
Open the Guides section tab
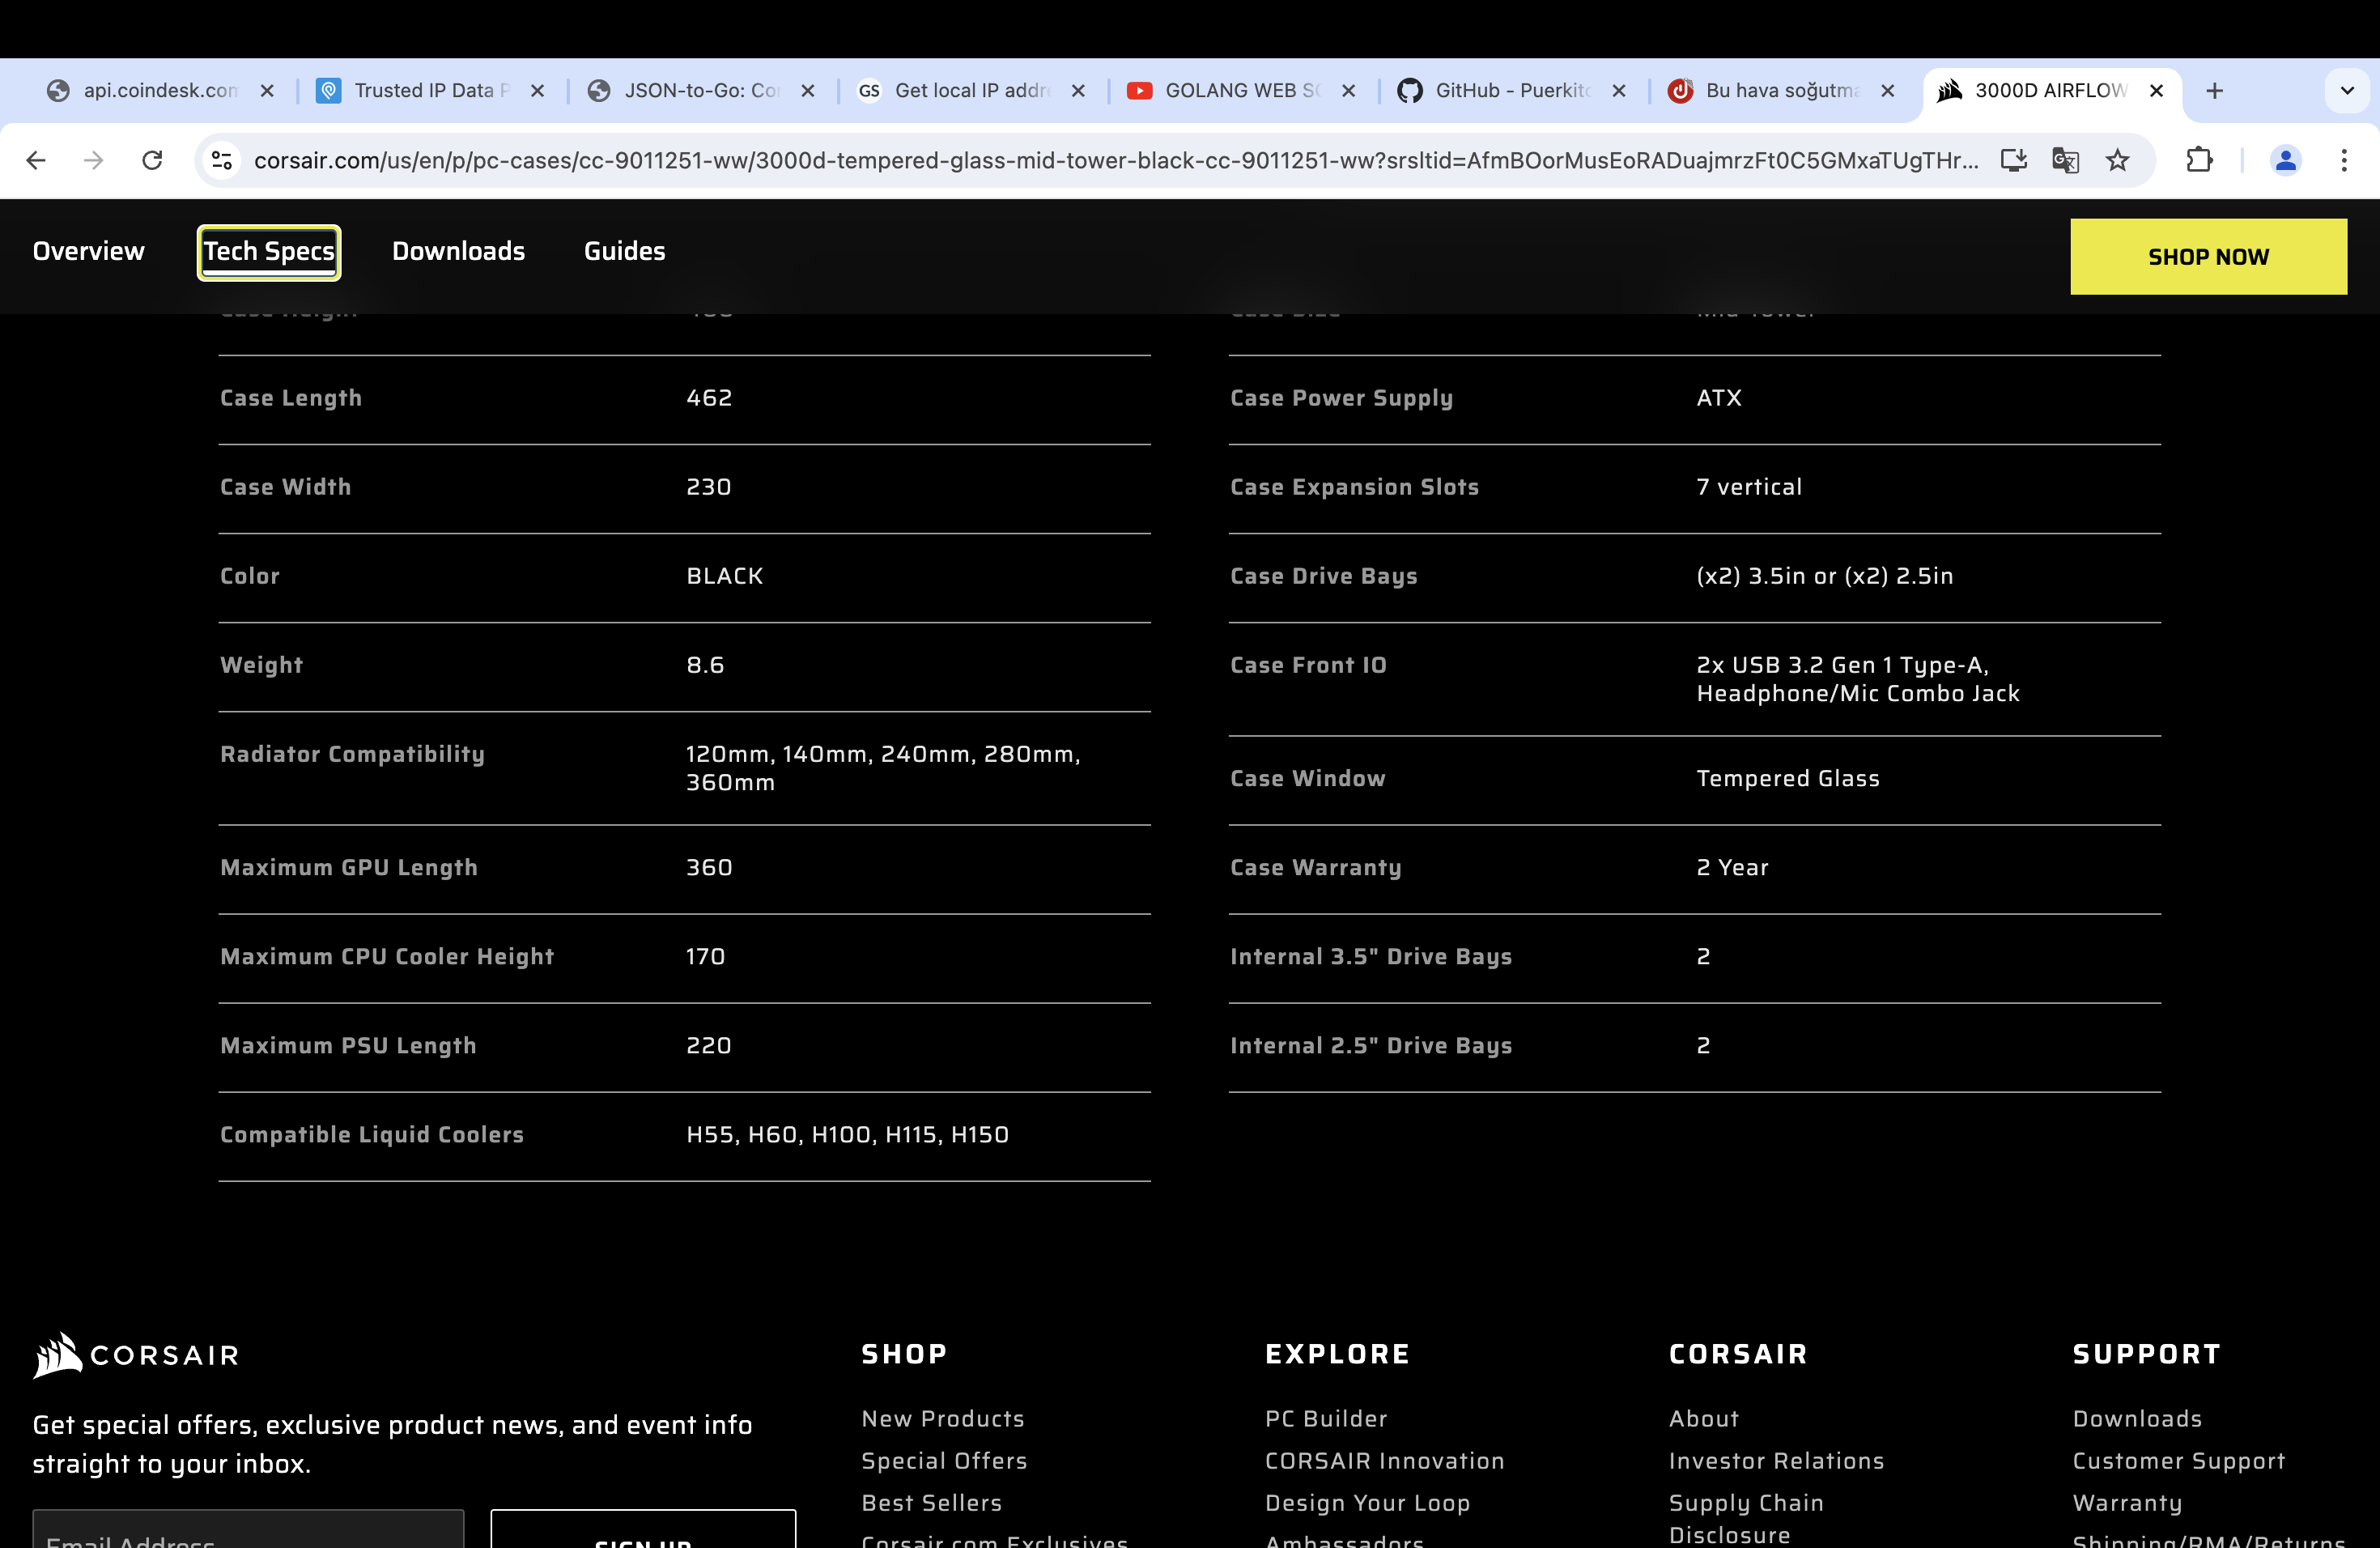(x=624, y=252)
